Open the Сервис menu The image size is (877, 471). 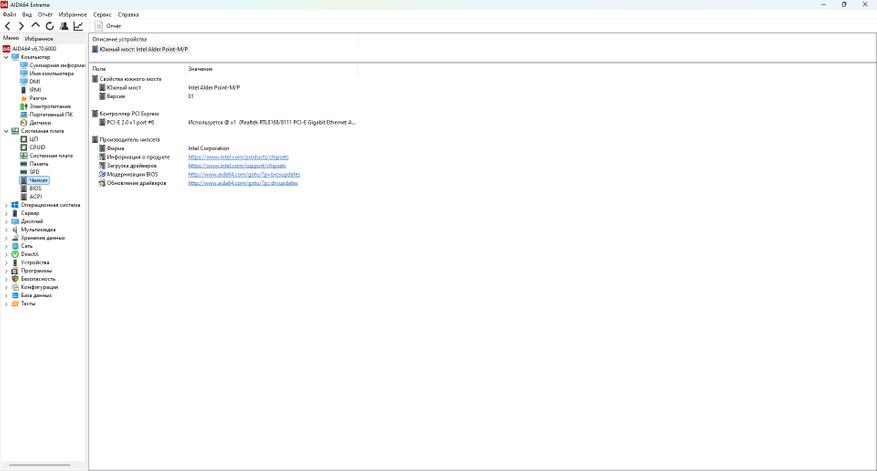(102, 15)
